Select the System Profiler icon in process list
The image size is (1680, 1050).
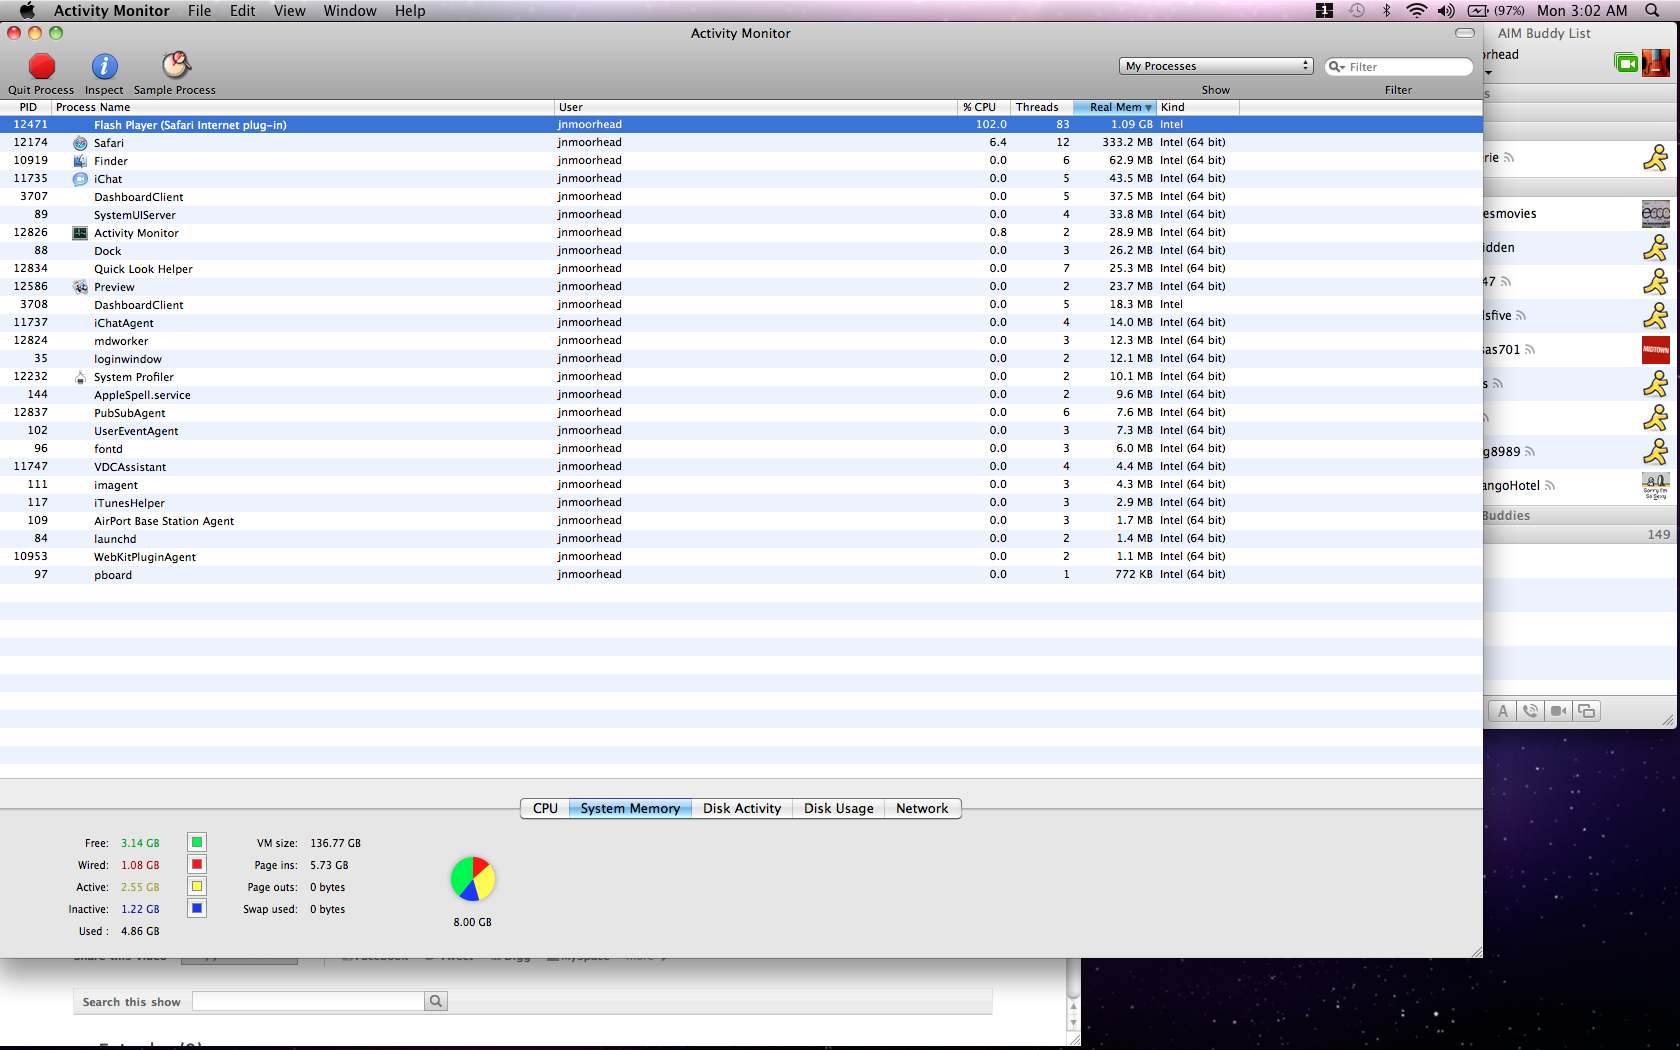[x=80, y=377]
